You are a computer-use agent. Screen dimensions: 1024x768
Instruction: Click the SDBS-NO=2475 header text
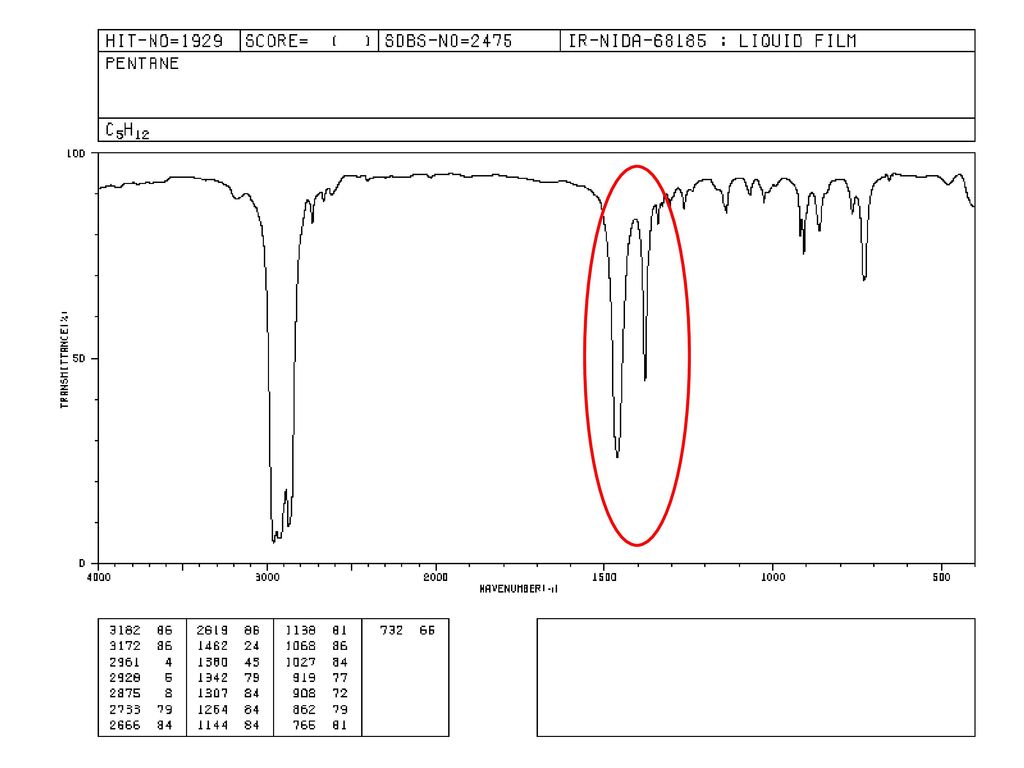(448, 41)
